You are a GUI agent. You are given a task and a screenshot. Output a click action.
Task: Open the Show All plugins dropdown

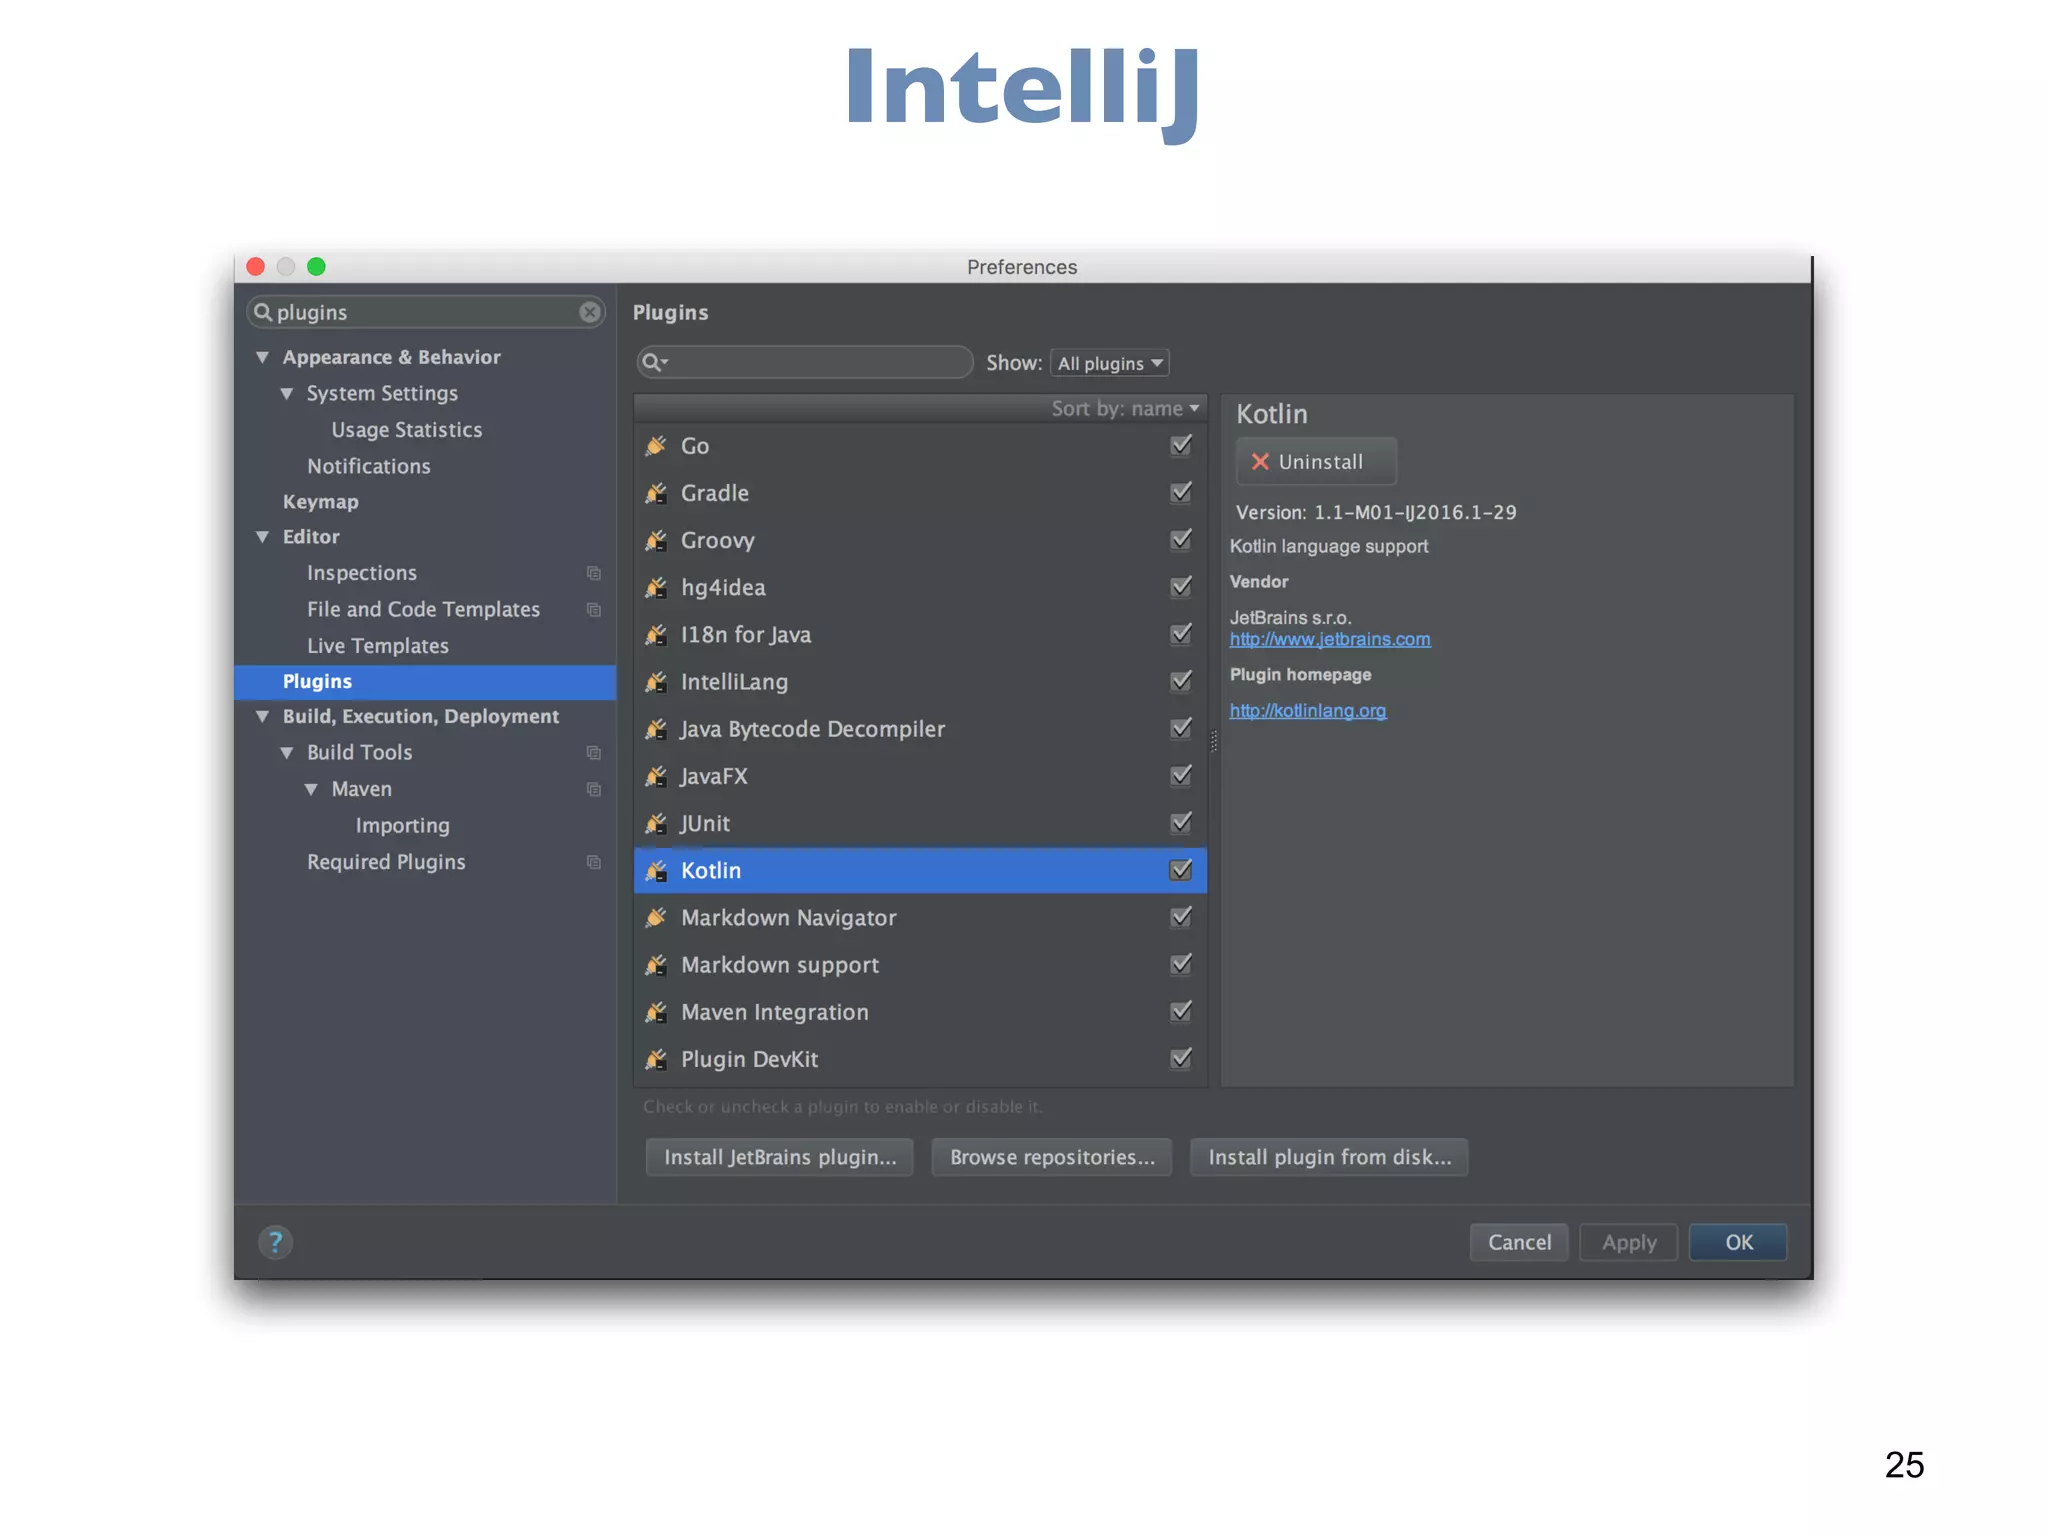(x=1110, y=363)
